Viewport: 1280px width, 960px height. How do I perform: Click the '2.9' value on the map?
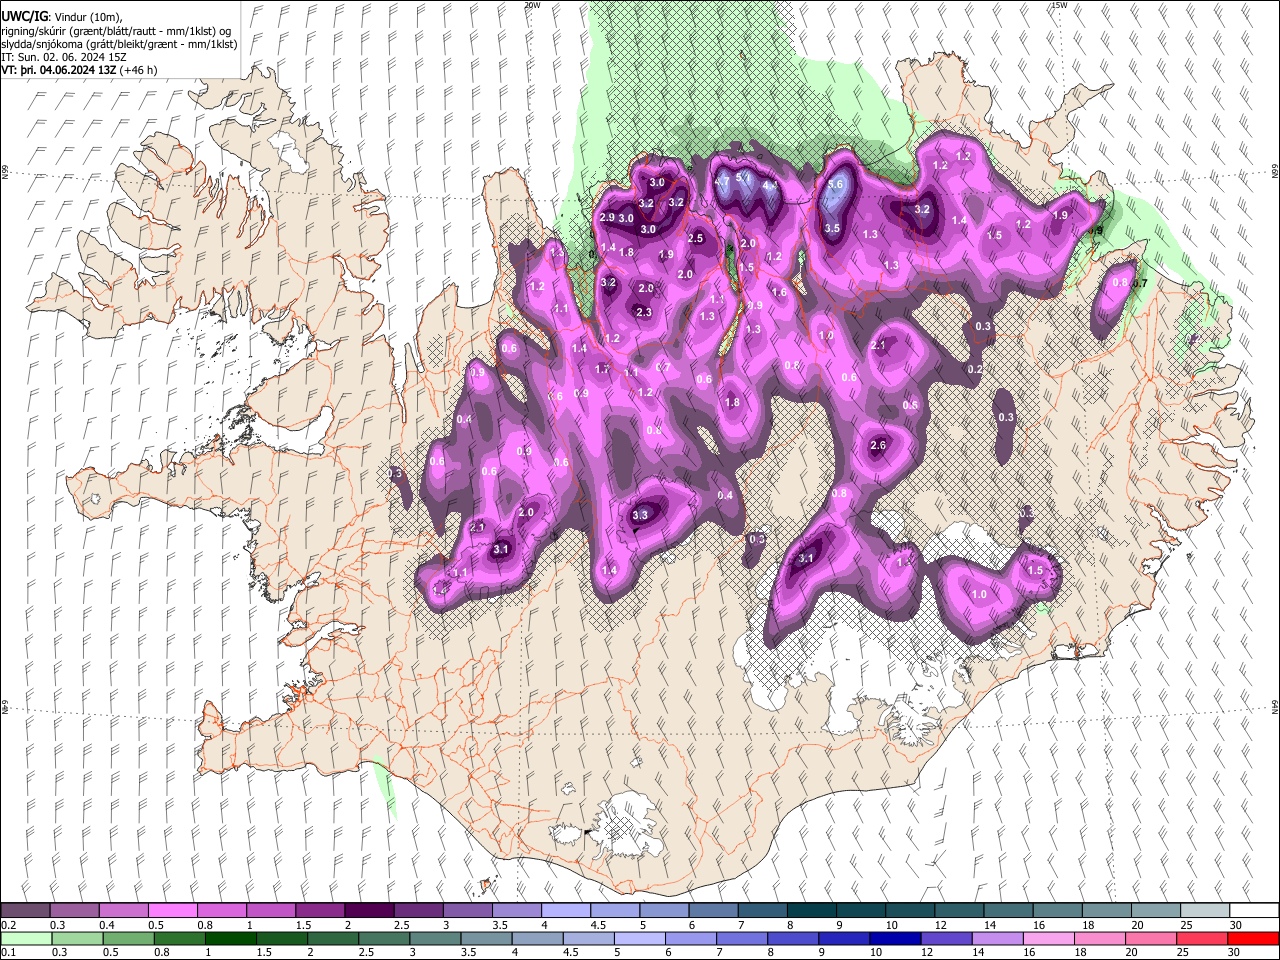[607, 218]
